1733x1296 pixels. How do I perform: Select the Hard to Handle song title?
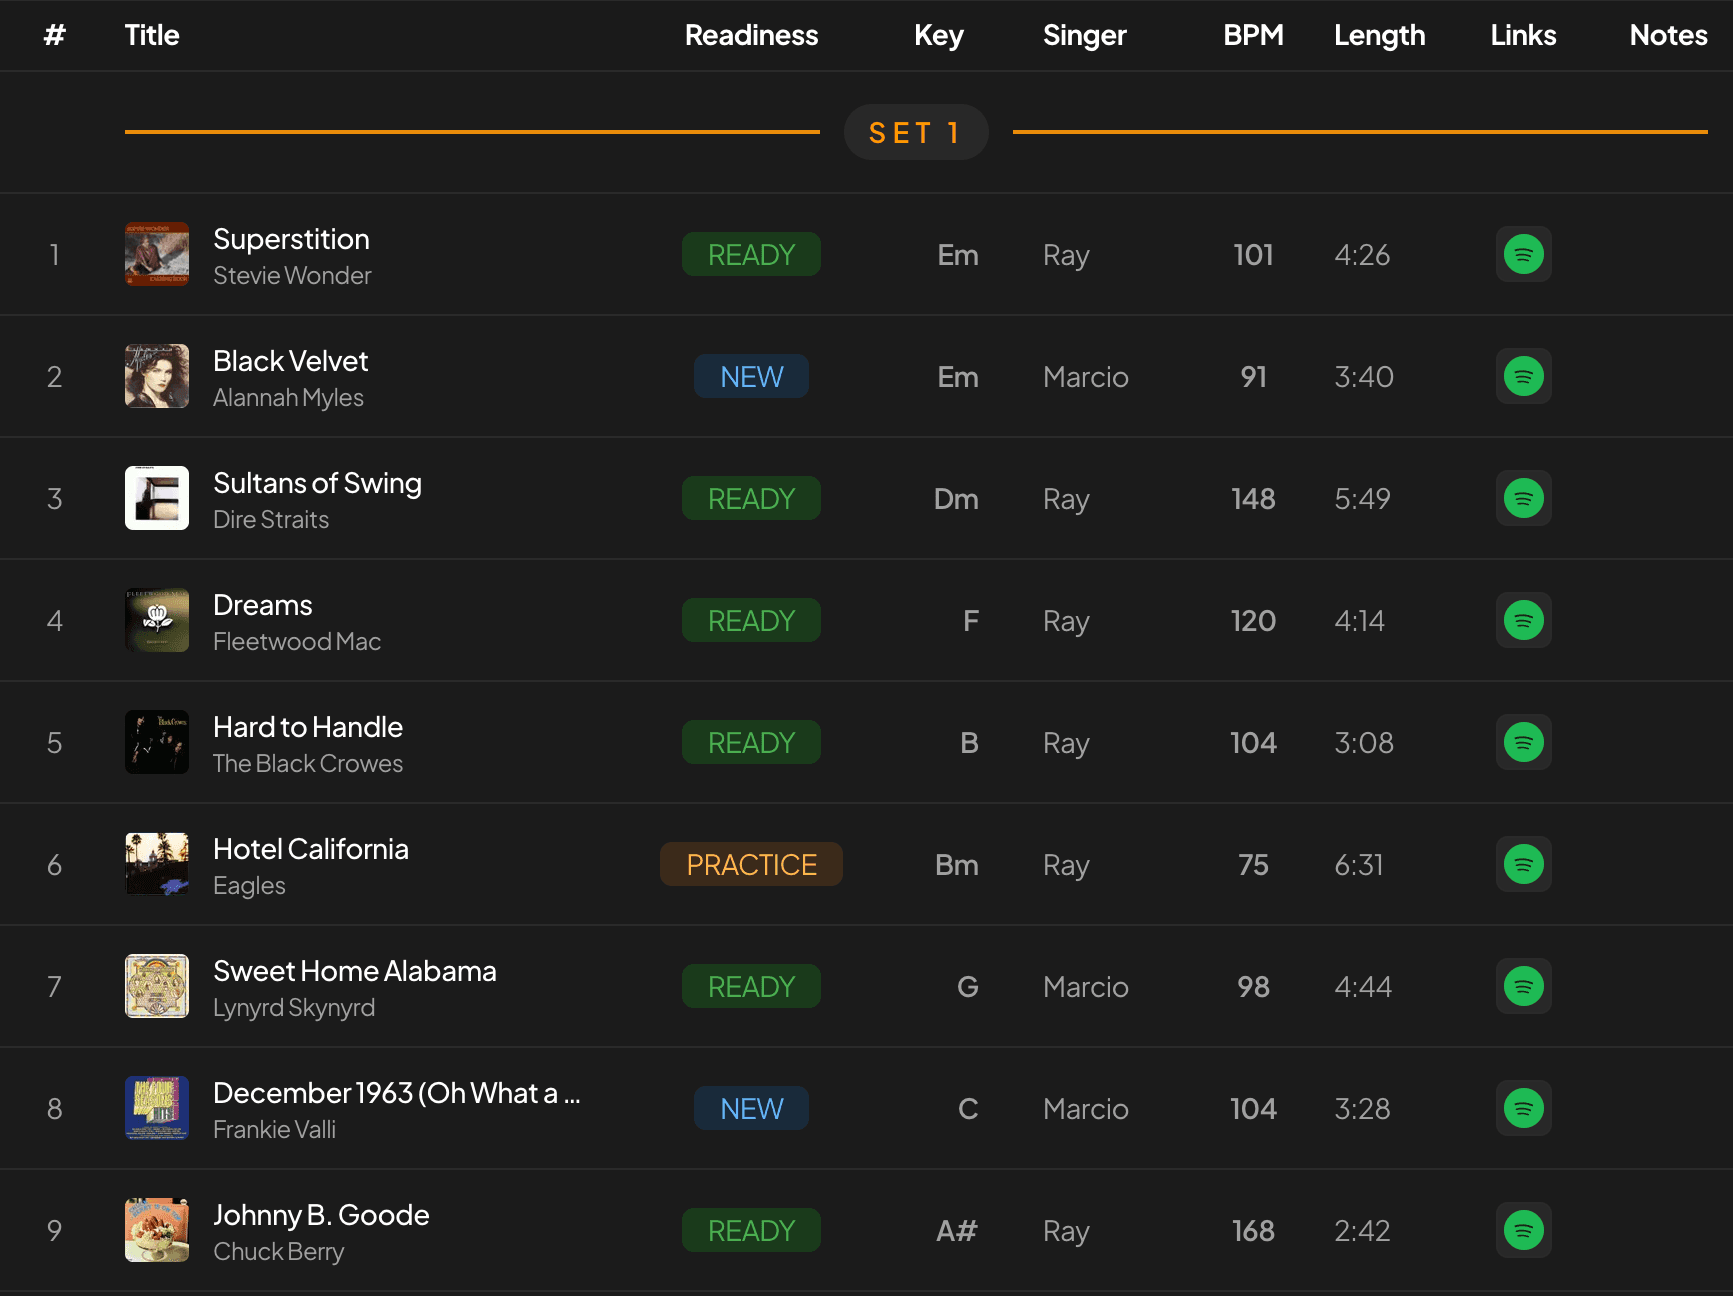tap(307, 727)
